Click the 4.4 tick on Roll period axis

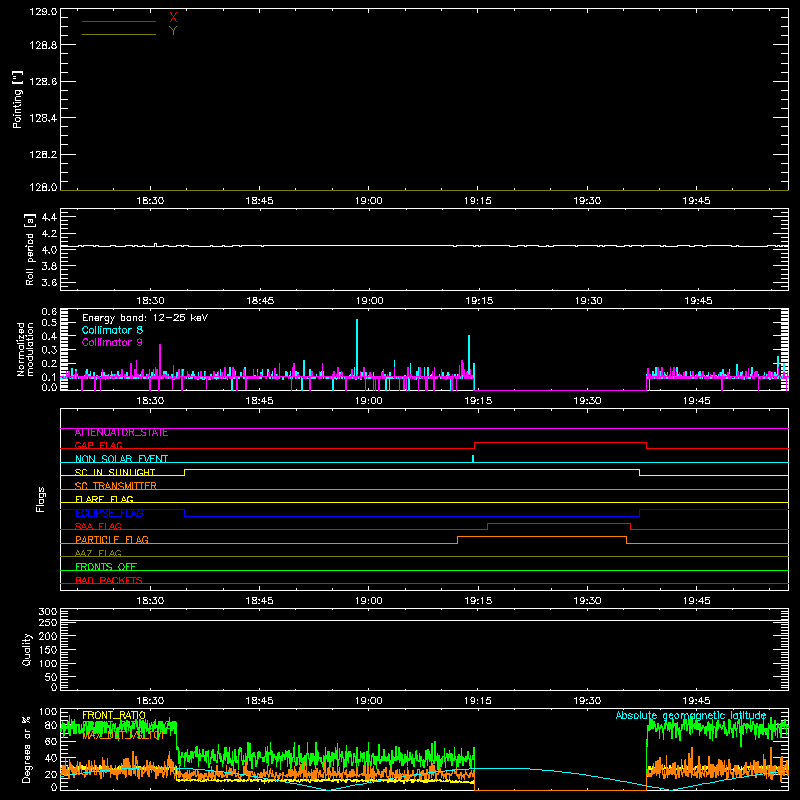click(x=49, y=217)
